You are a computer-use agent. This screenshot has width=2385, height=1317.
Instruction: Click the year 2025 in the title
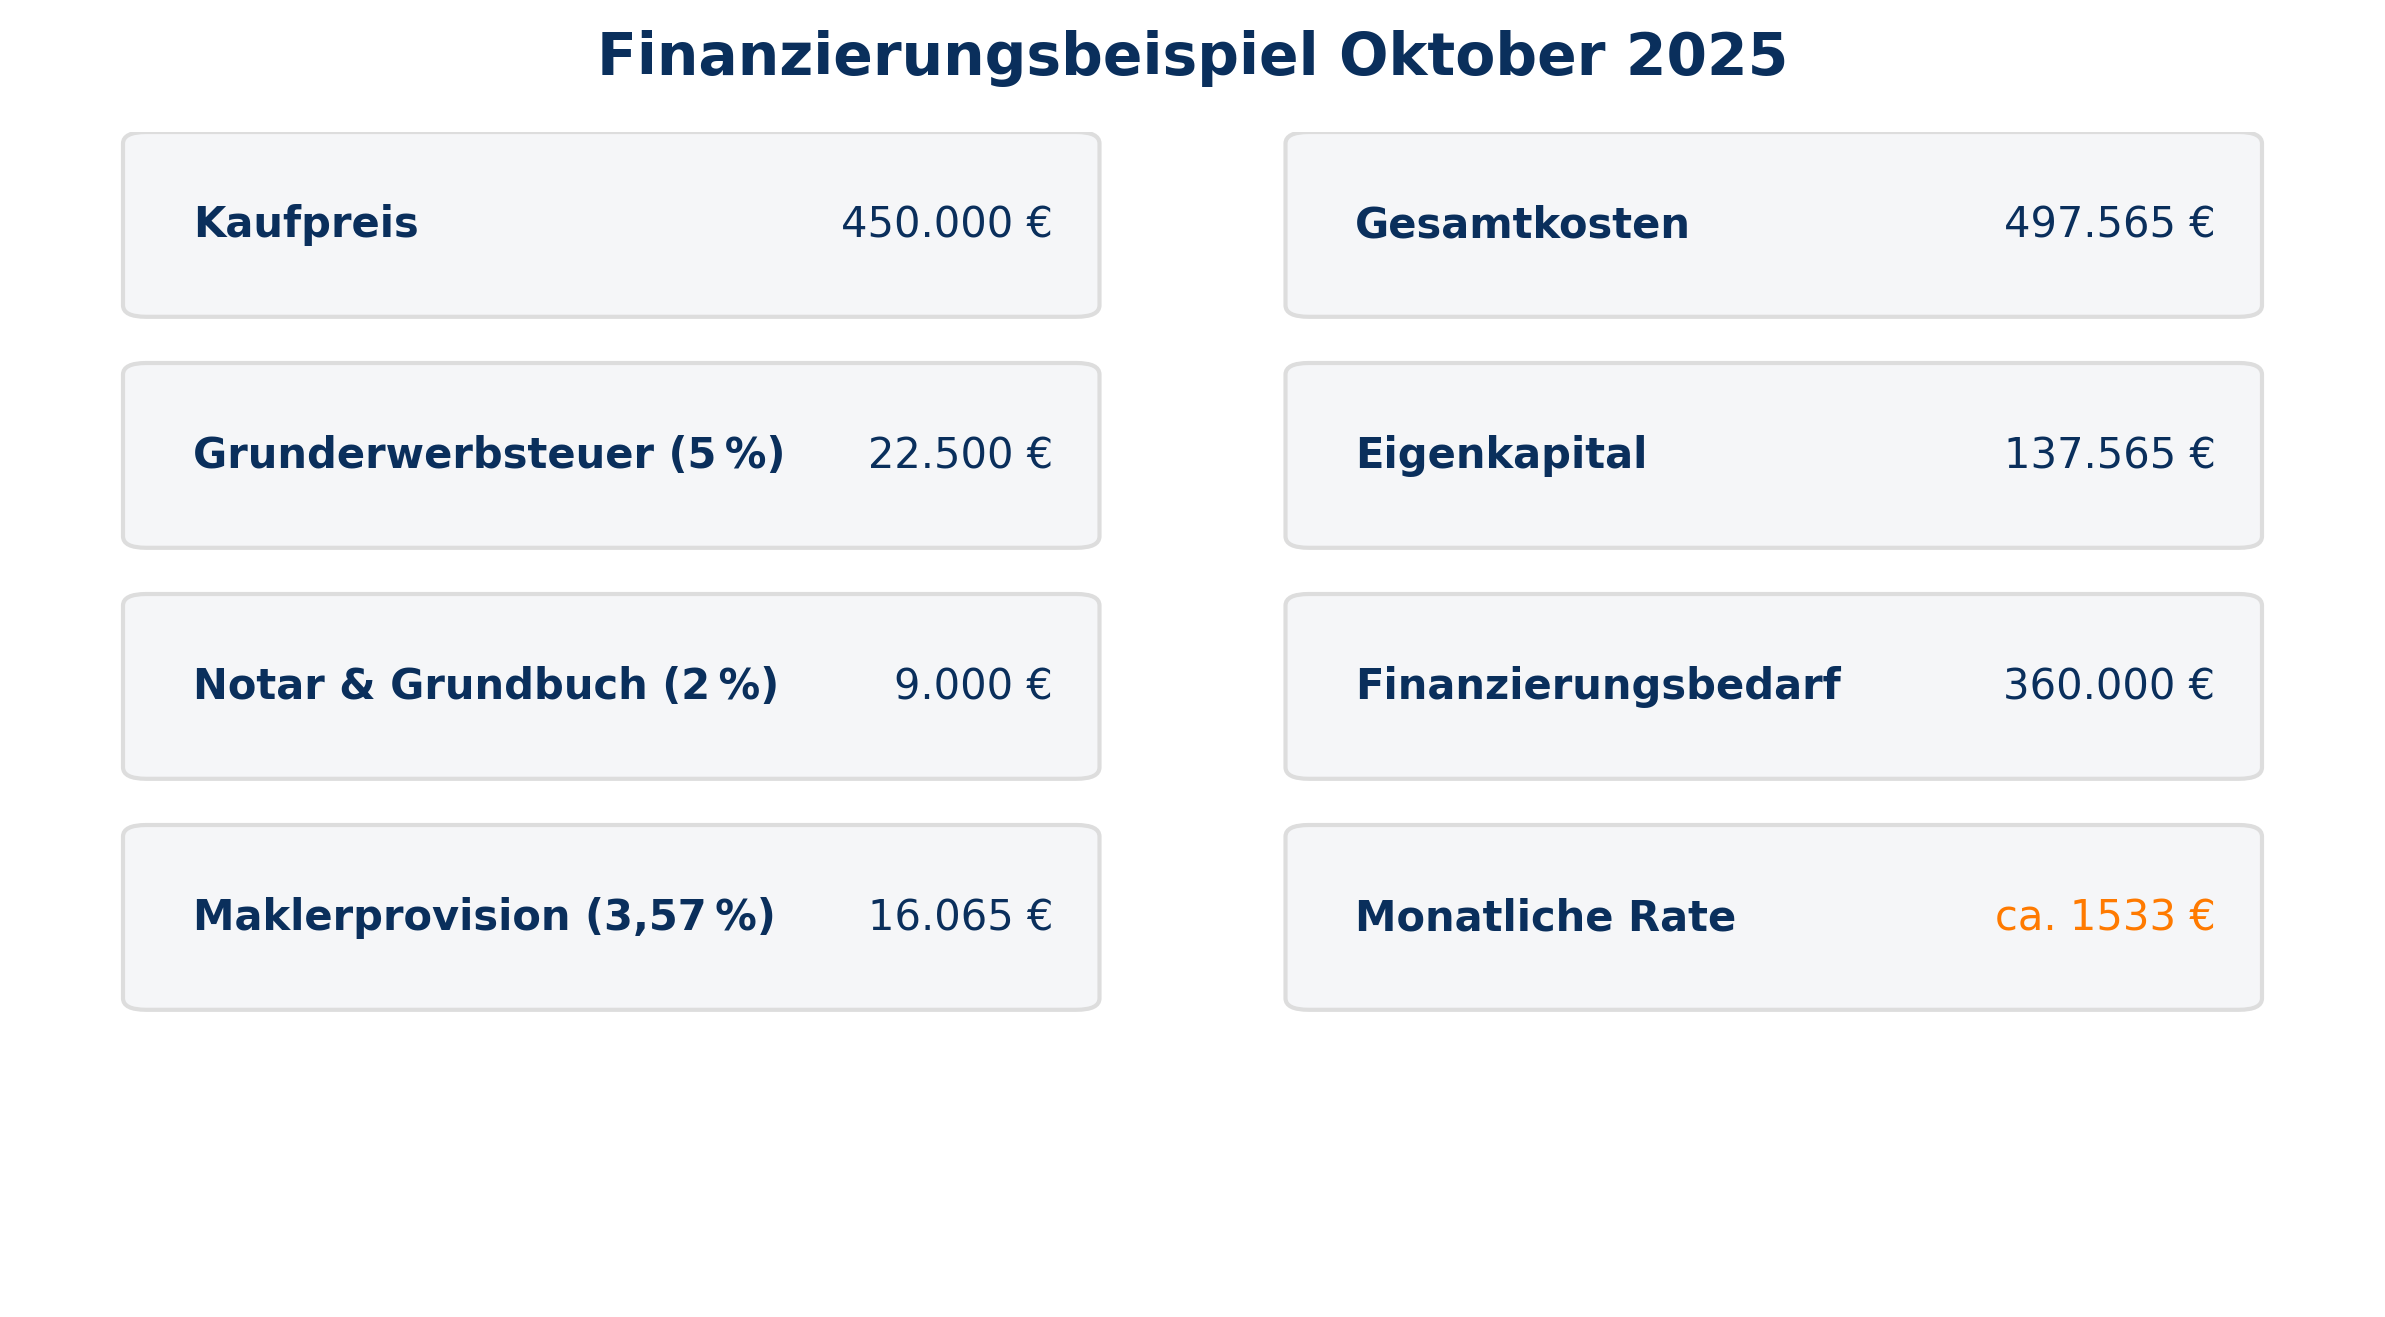(1706, 57)
